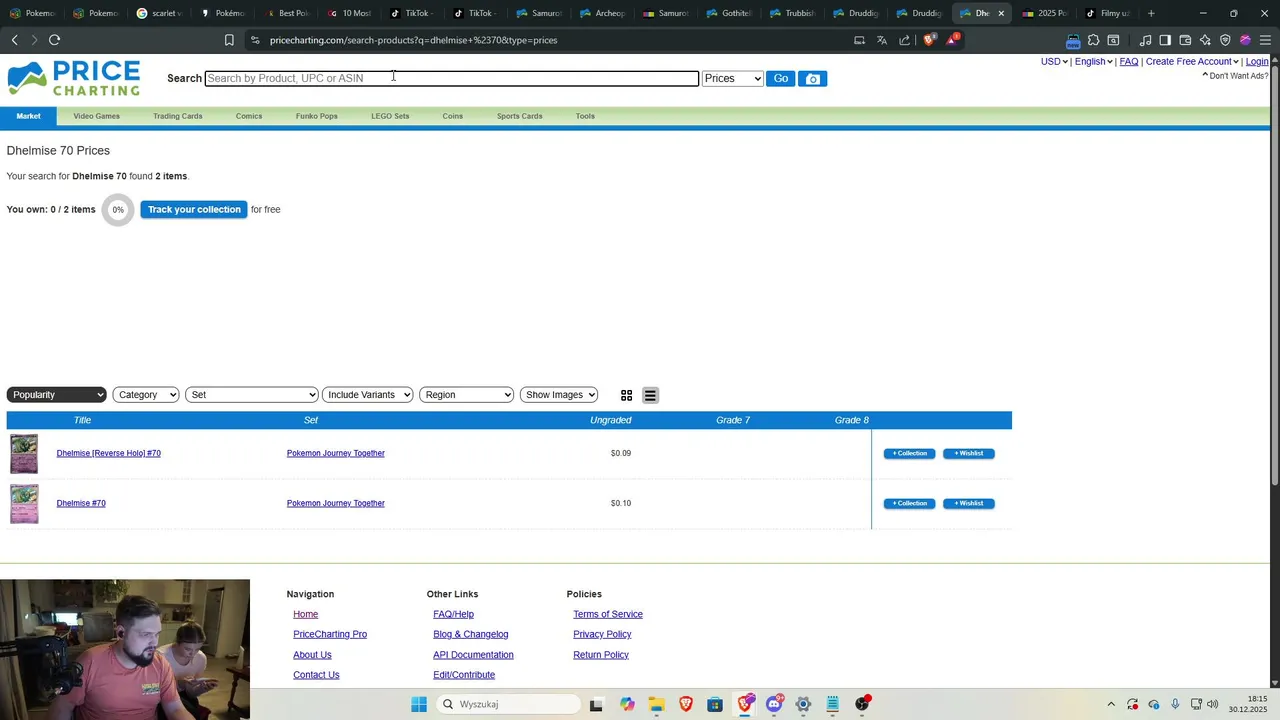Open Copilot icon in taskbar
This screenshot has width=1280, height=720.
pyautogui.click(x=627, y=704)
